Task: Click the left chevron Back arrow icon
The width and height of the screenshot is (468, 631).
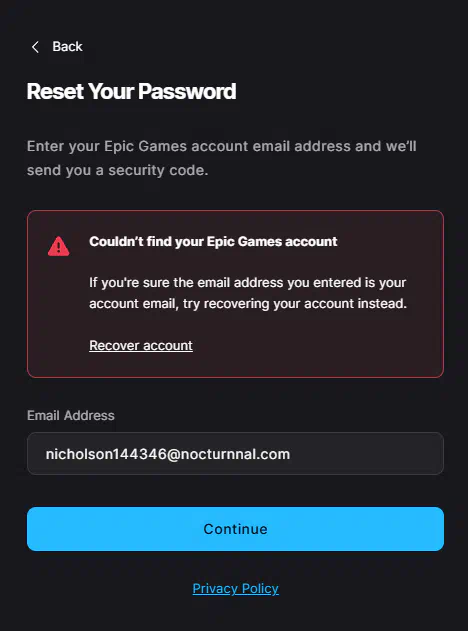Action: (35, 47)
